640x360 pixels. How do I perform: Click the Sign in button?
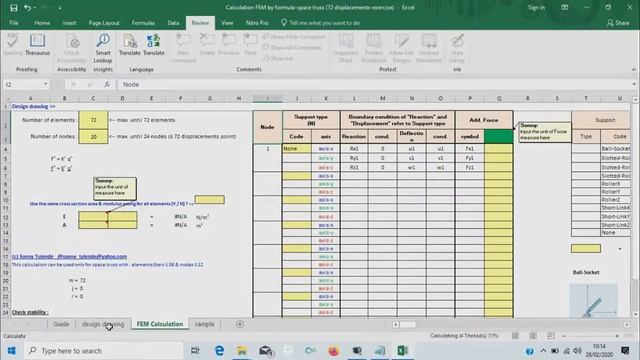pos(536,7)
